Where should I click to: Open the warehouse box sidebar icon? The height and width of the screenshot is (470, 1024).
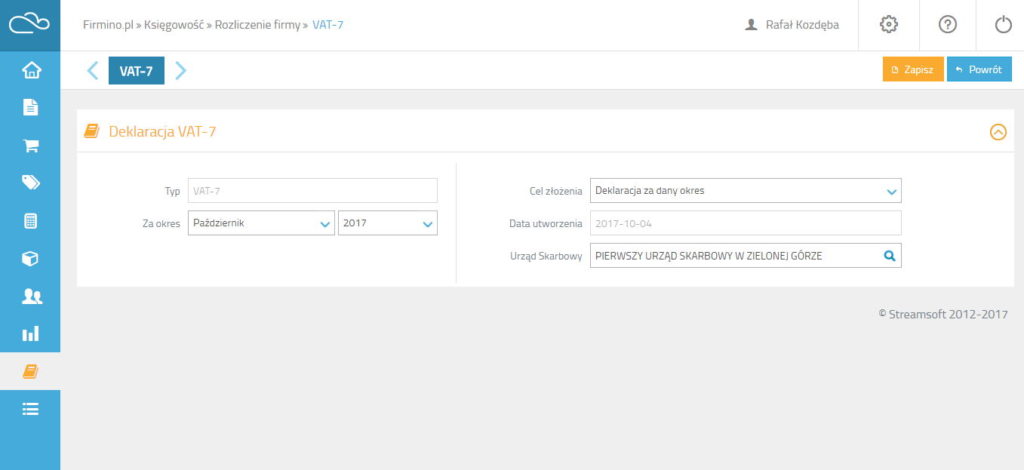31,258
